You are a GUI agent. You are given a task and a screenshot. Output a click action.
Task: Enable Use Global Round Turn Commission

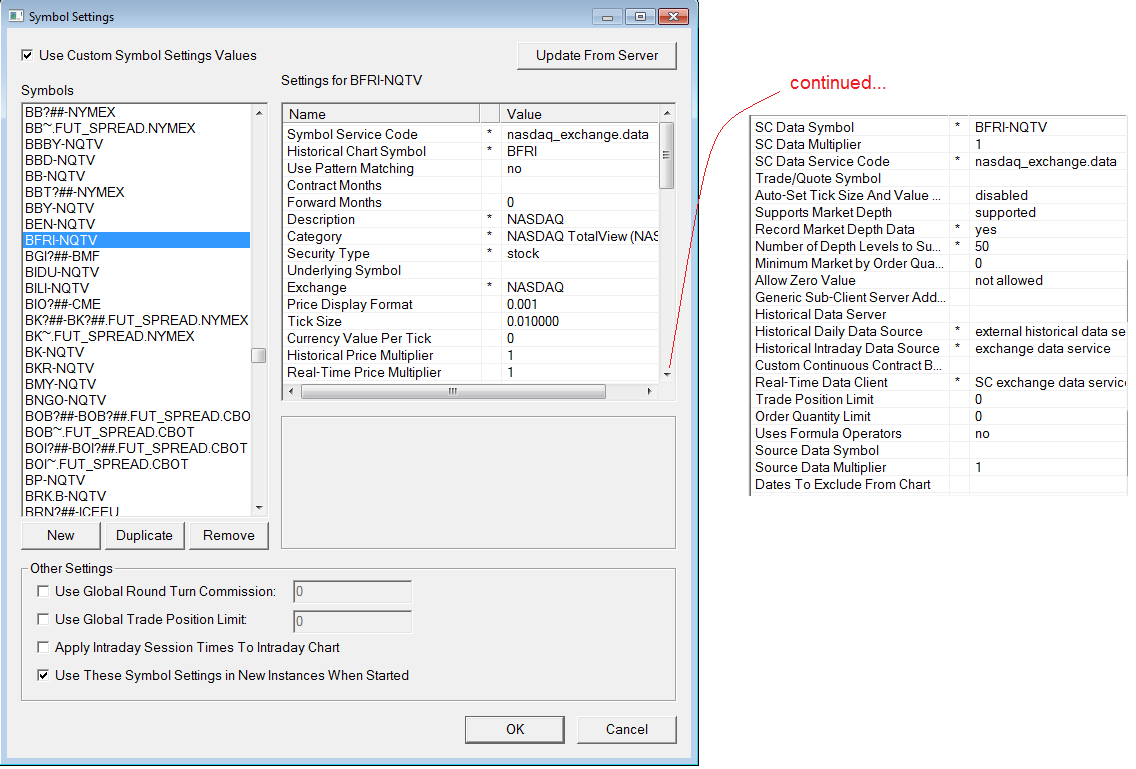pyautogui.click(x=43, y=591)
